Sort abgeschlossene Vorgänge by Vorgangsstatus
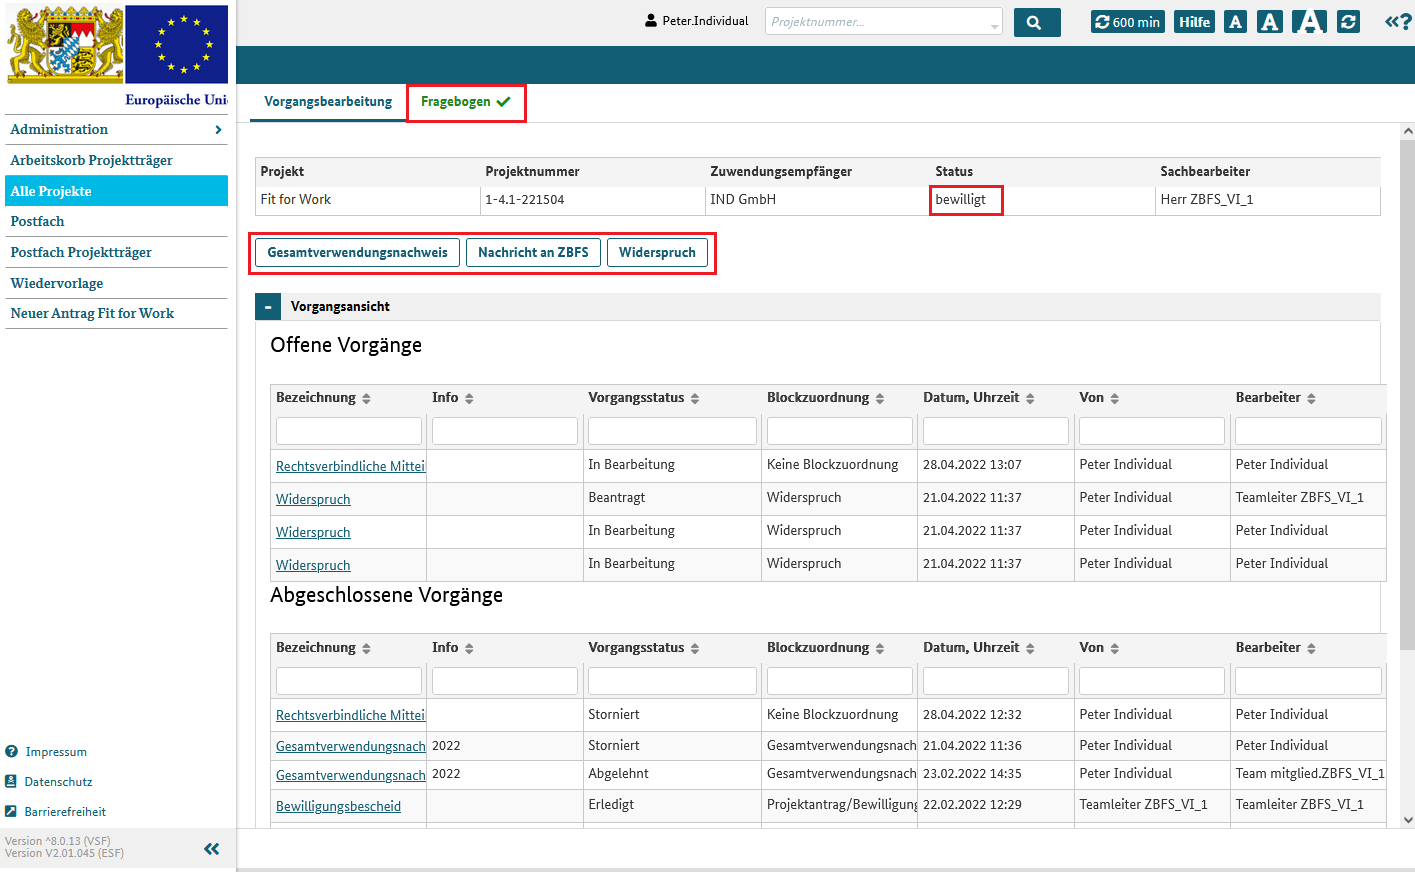This screenshot has width=1415, height=872. coord(695,648)
